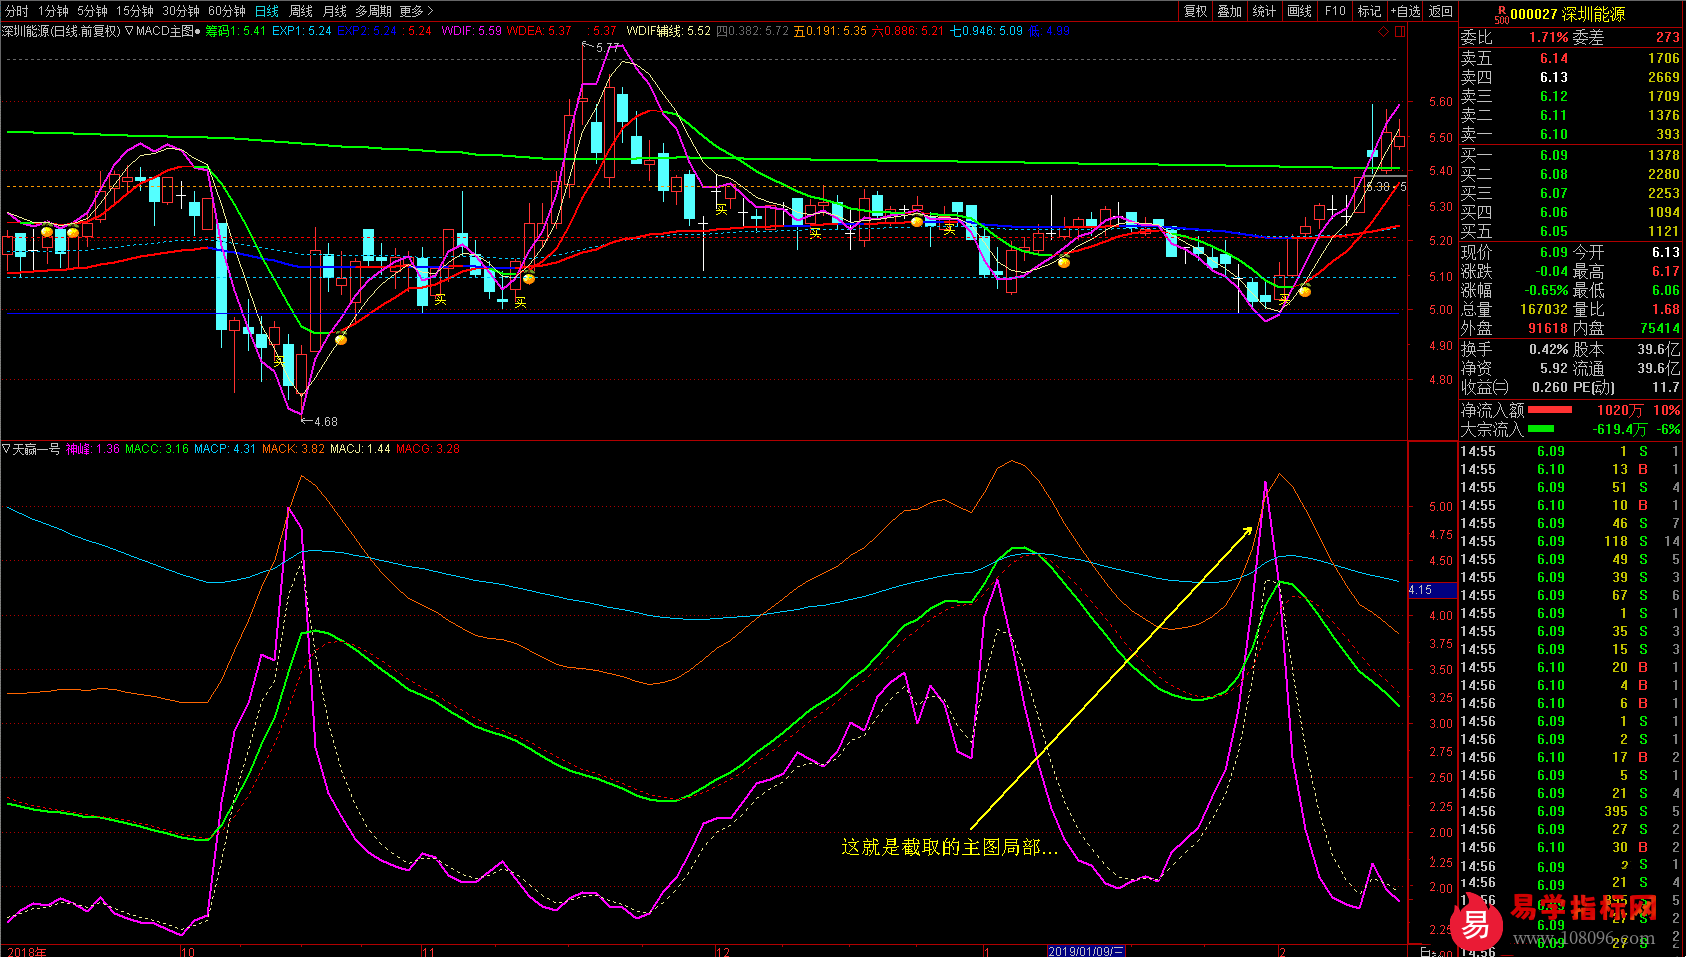Click the 换手 0.42% value
The image size is (1686, 957).
click(1548, 349)
